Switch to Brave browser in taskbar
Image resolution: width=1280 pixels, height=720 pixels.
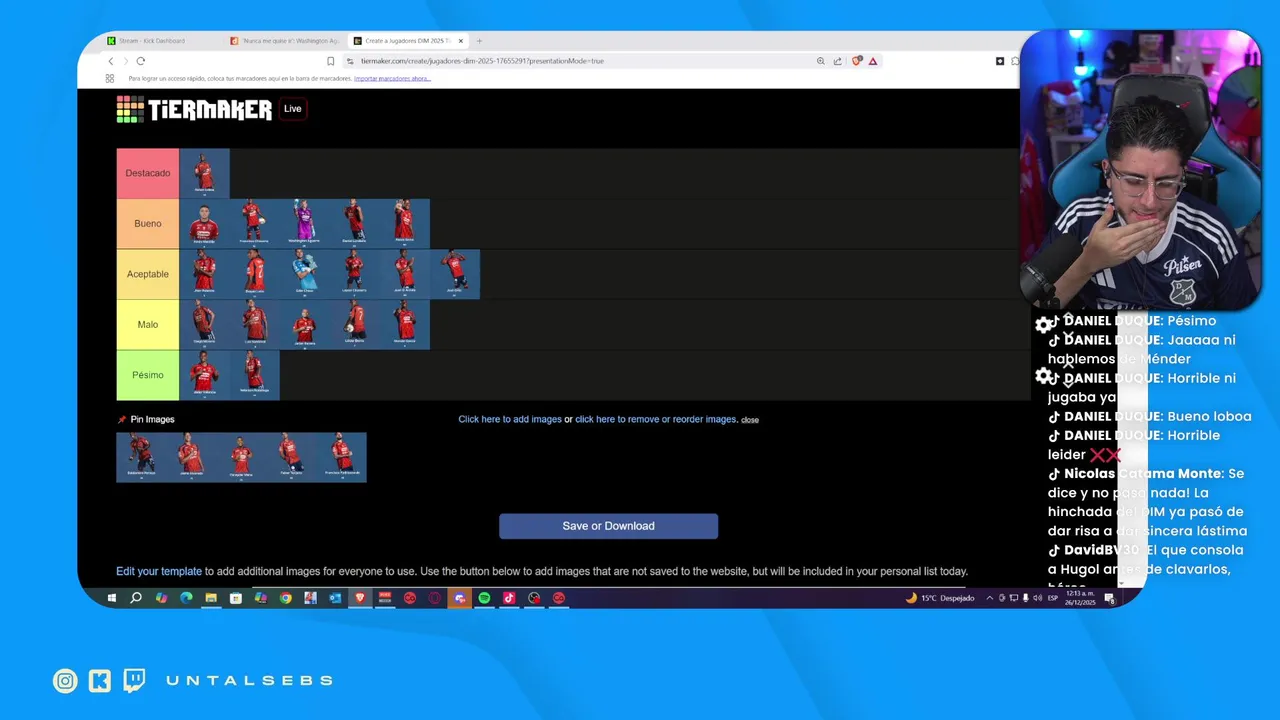(360, 598)
